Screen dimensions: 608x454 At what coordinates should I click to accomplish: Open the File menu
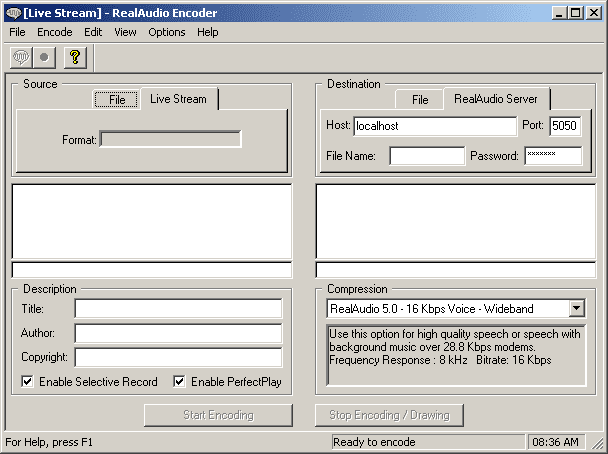[17, 32]
